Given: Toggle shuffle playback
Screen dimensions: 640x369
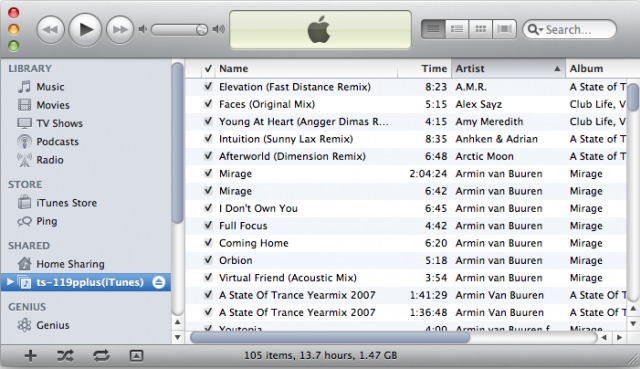Looking at the screenshot, I should coord(65,356).
